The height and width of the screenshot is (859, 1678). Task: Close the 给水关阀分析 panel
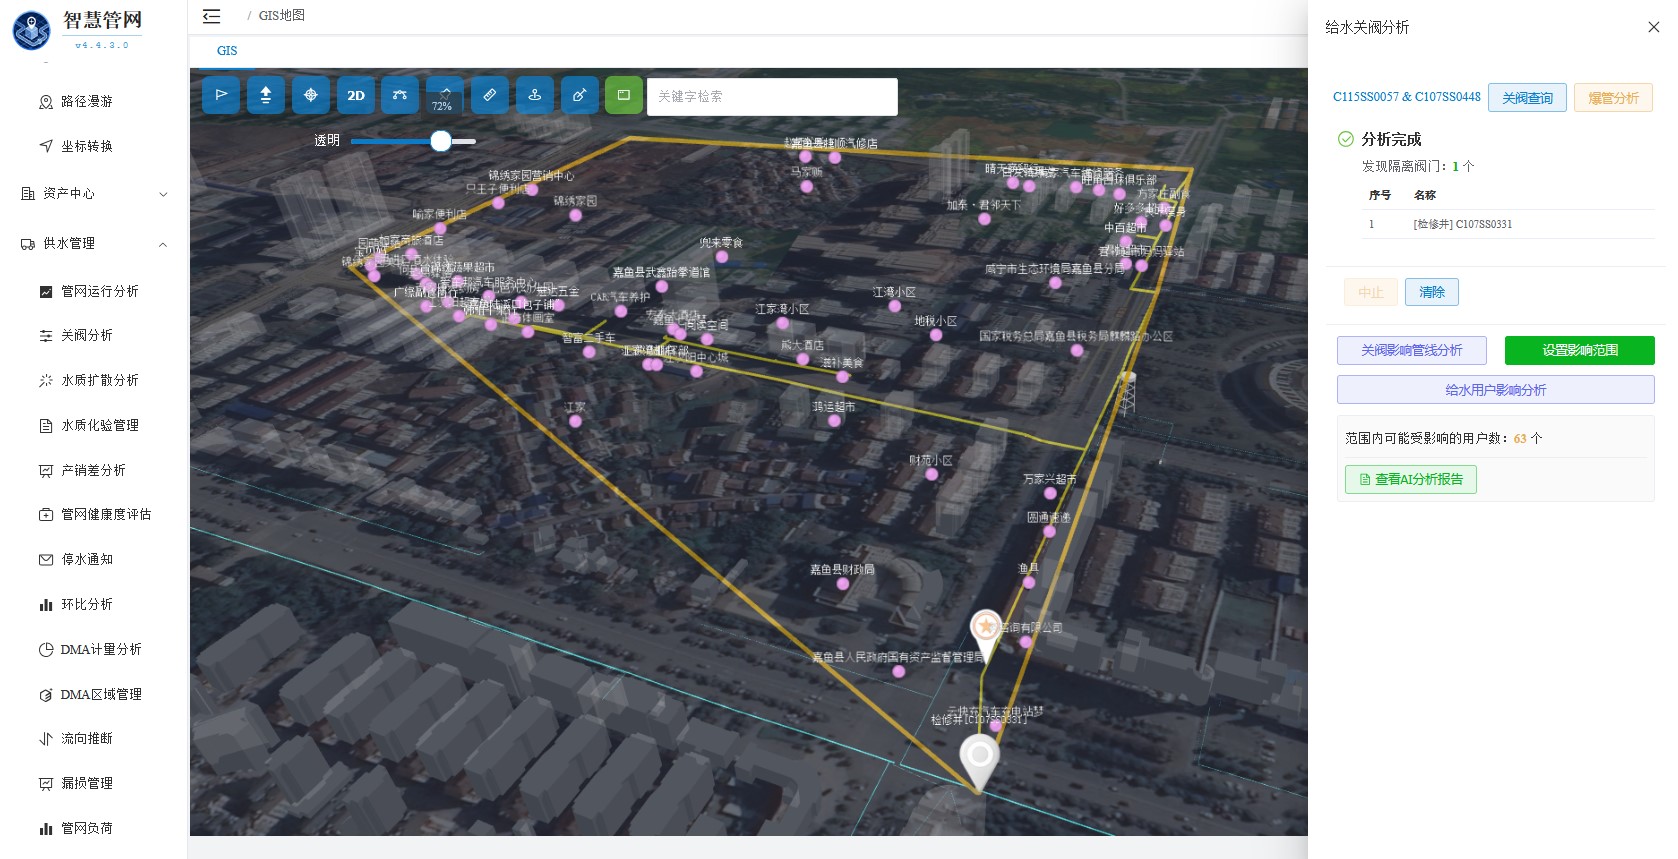pyautogui.click(x=1654, y=27)
